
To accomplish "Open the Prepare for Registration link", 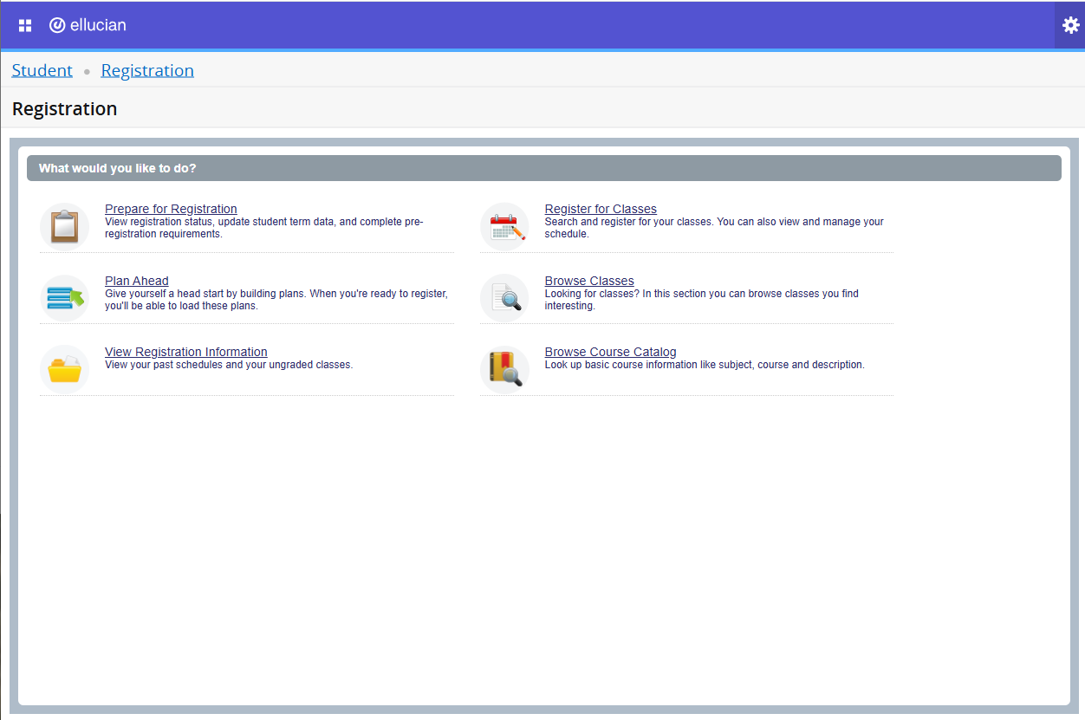I will point(171,209).
